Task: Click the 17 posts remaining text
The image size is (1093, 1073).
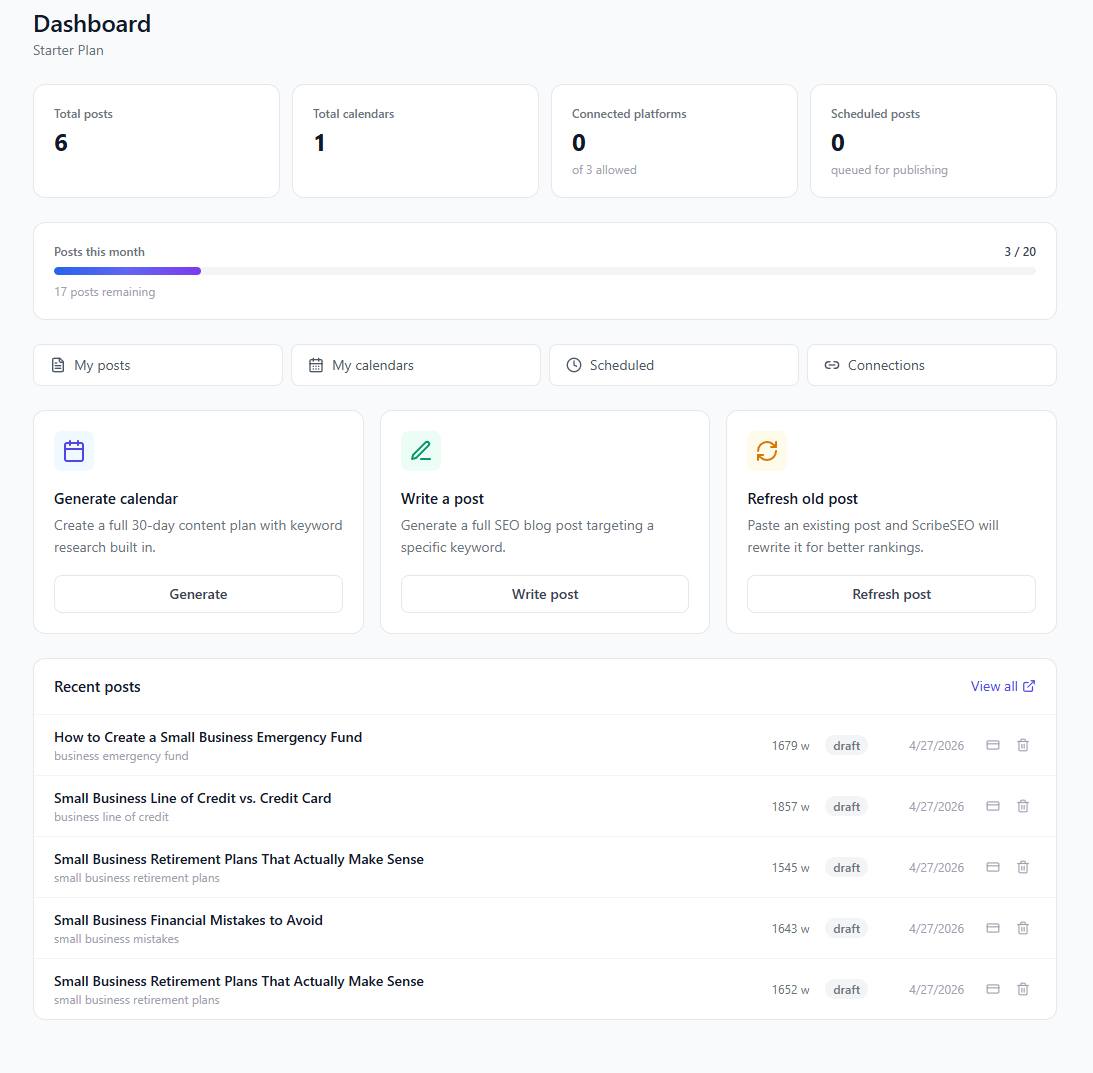Action: pos(105,292)
